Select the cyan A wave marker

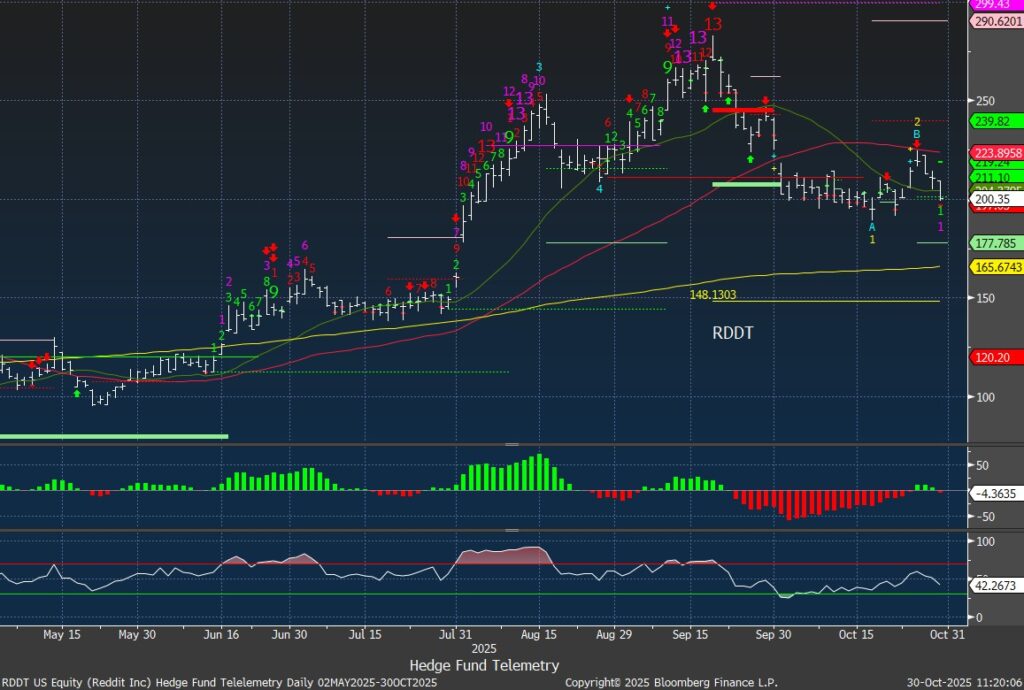(x=872, y=227)
